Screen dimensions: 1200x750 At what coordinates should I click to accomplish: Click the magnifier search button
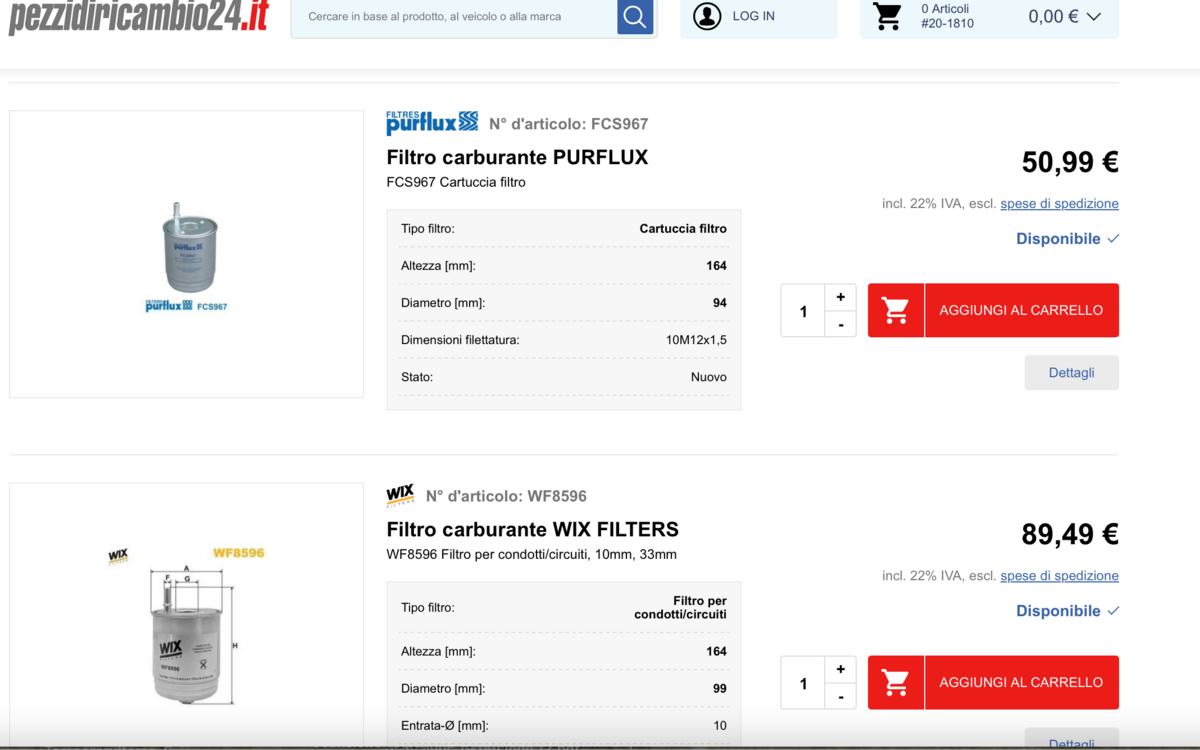(x=635, y=17)
